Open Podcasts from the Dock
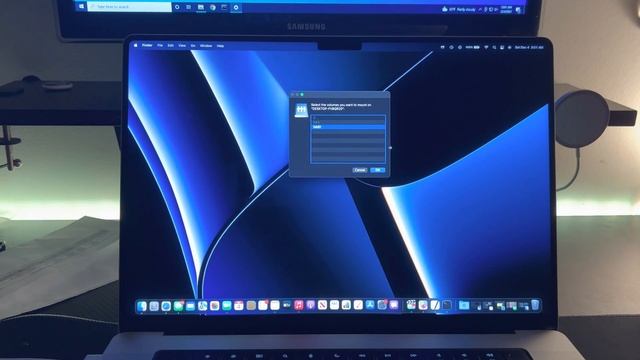This screenshot has height=360, width=640. pyautogui.click(x=311, y=306)
